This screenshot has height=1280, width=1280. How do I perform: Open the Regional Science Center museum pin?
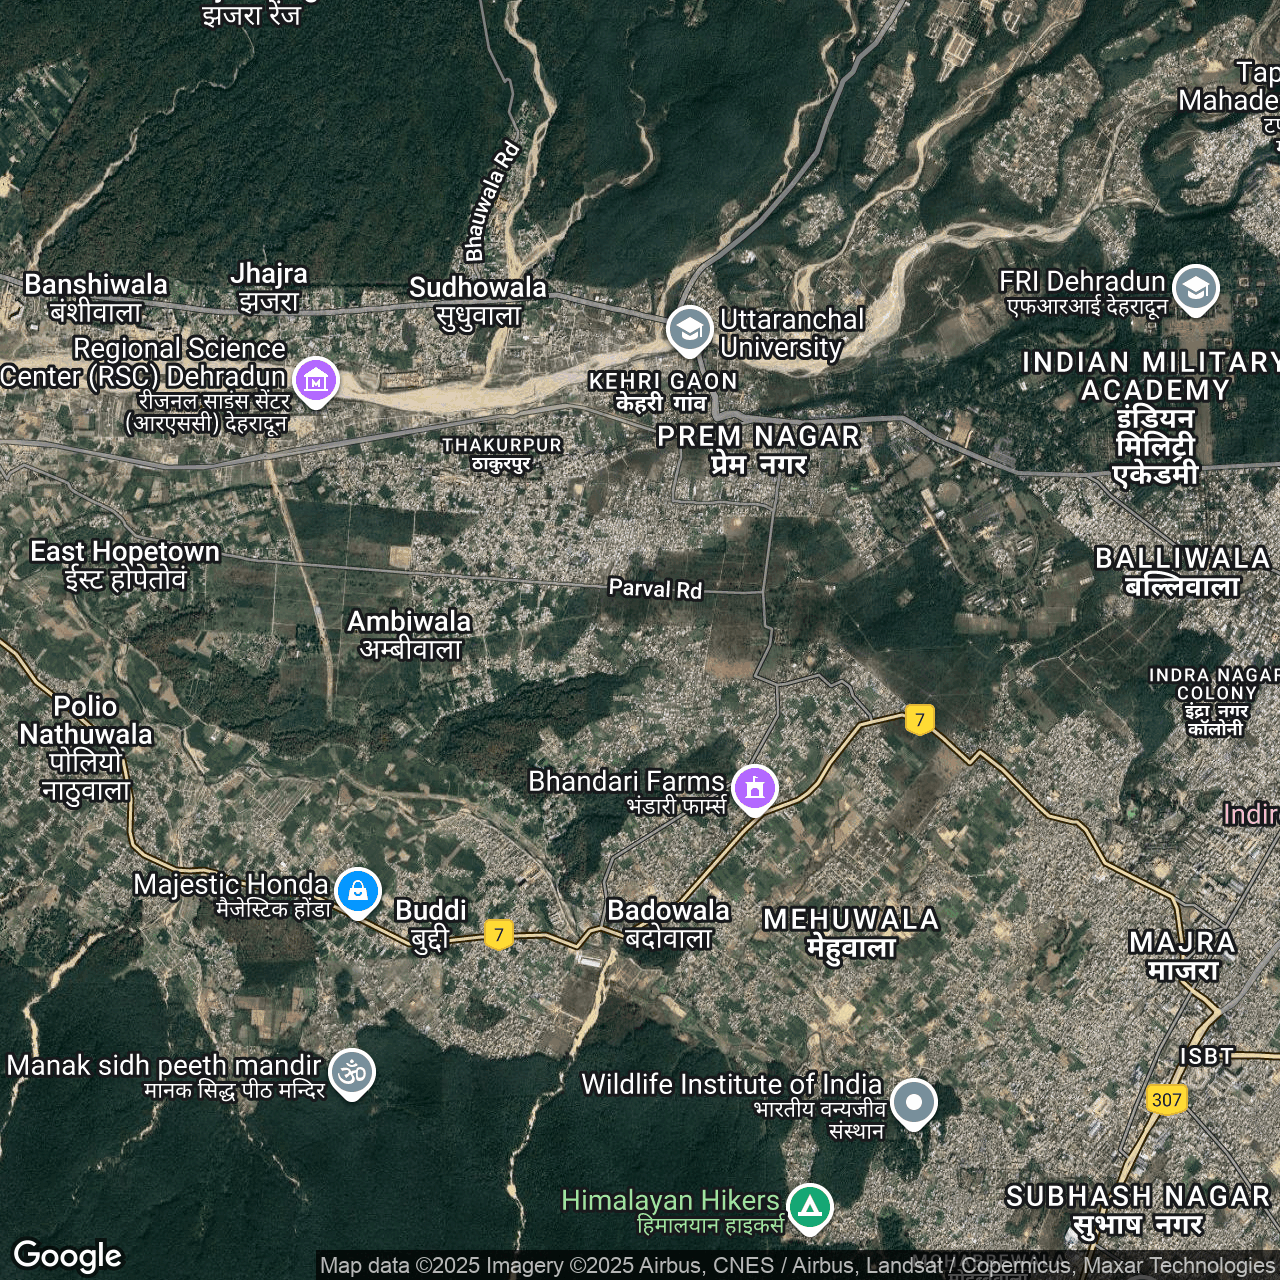[316, 381]
